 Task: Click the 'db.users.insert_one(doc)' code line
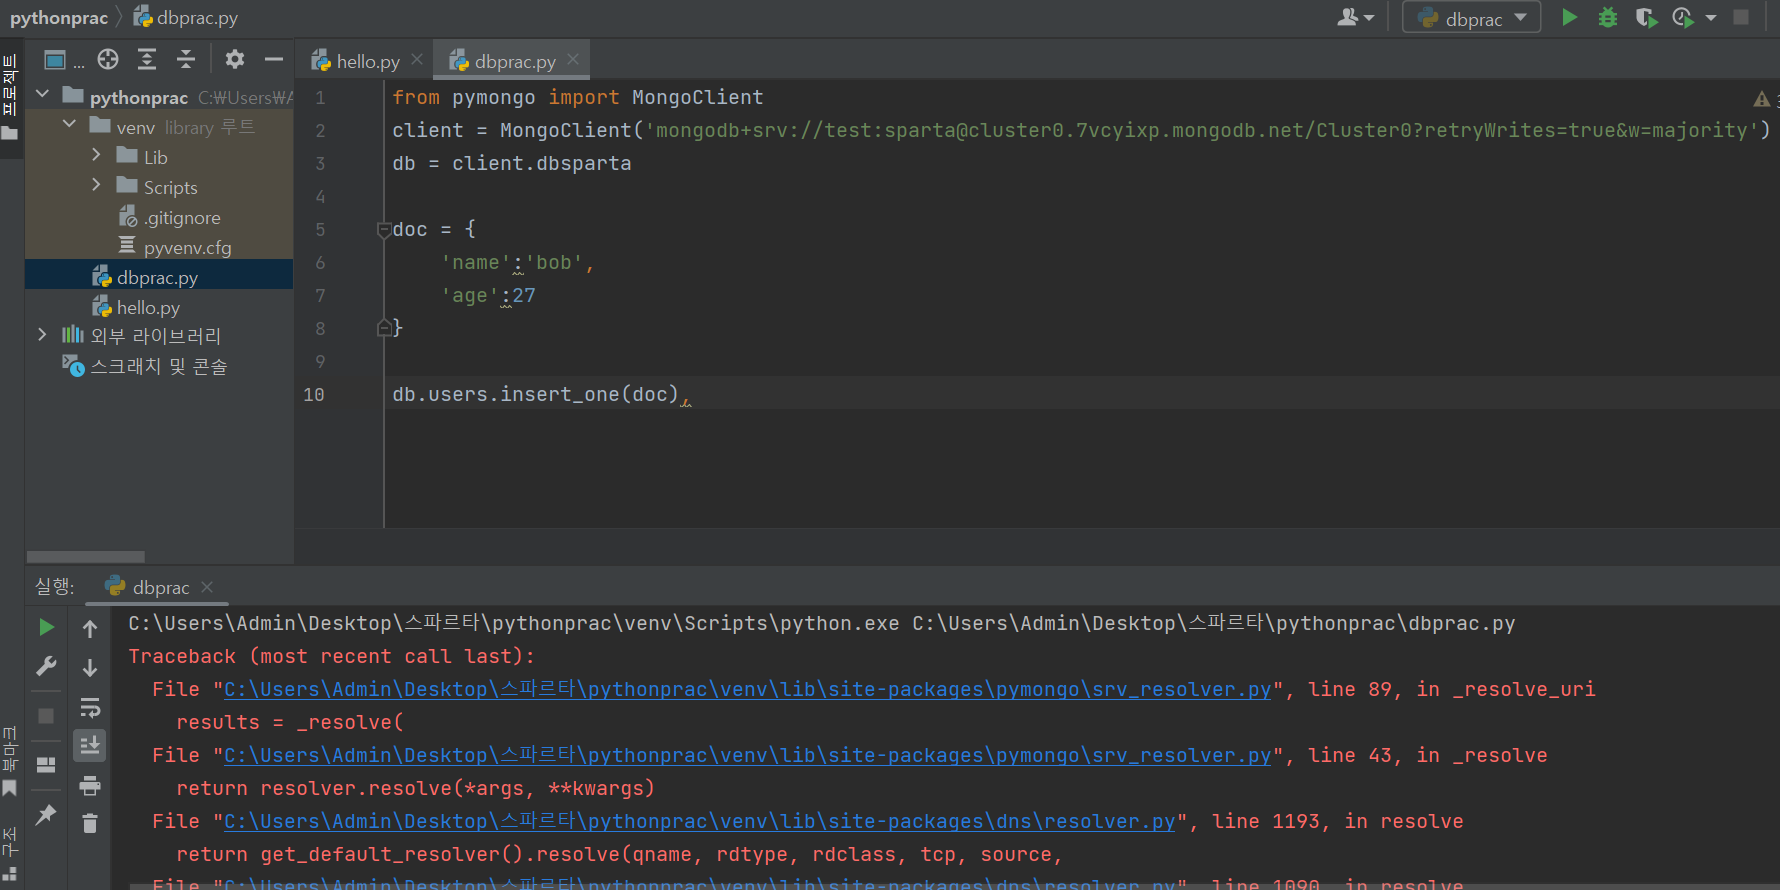click(x=535, y=395)
